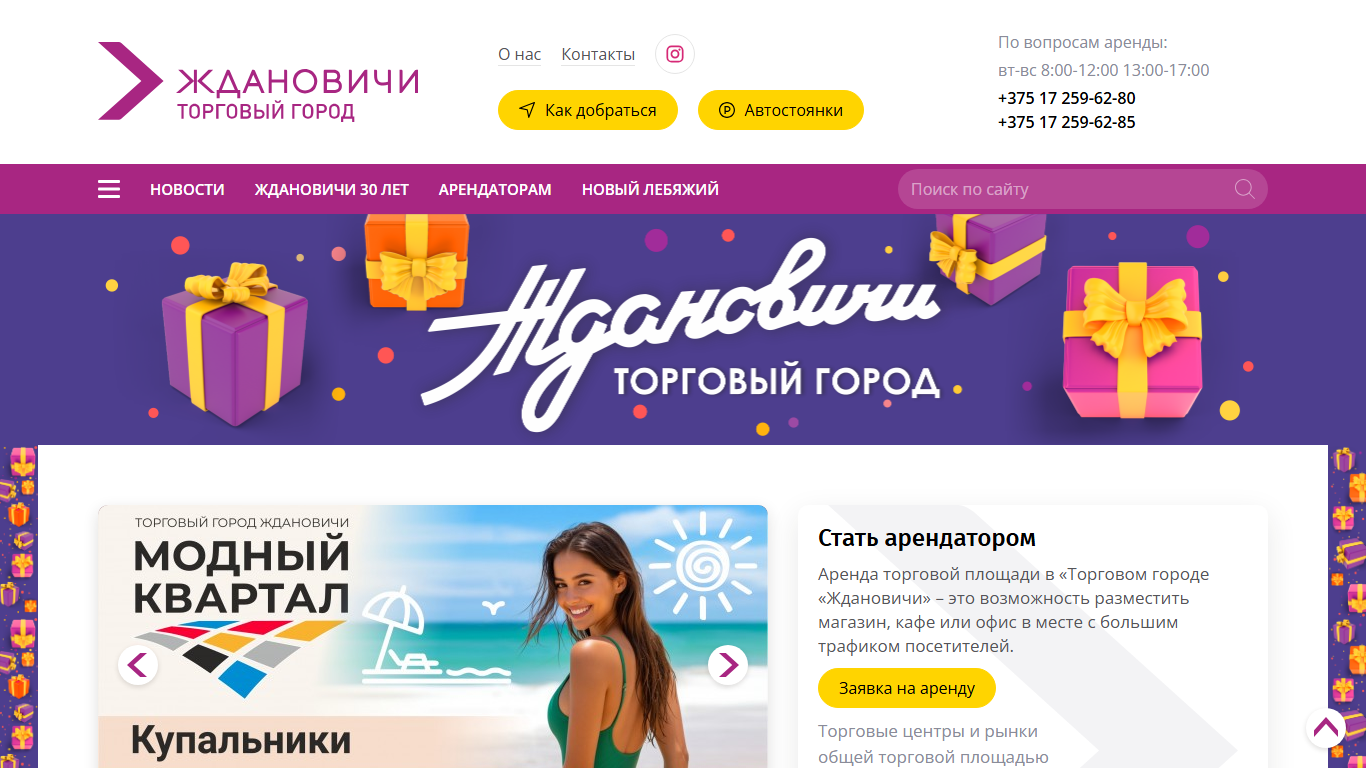Open the Новый Лебяжий menu item

(650, 189)
